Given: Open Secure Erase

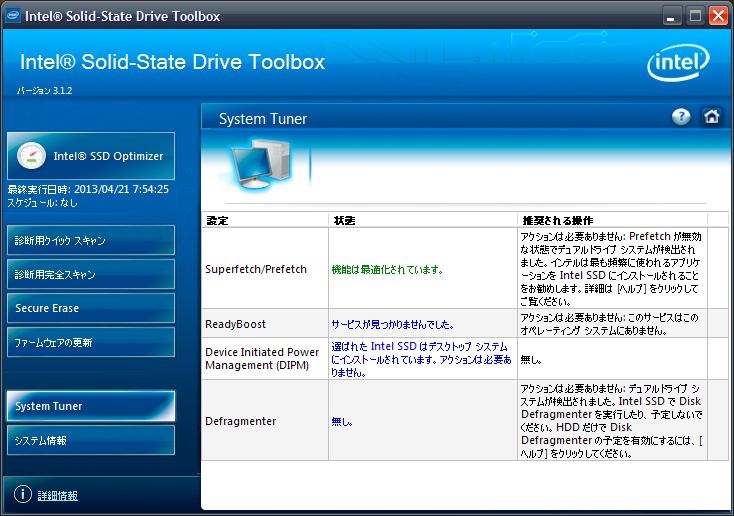Looking at the screenshot, I should (91, 308).
